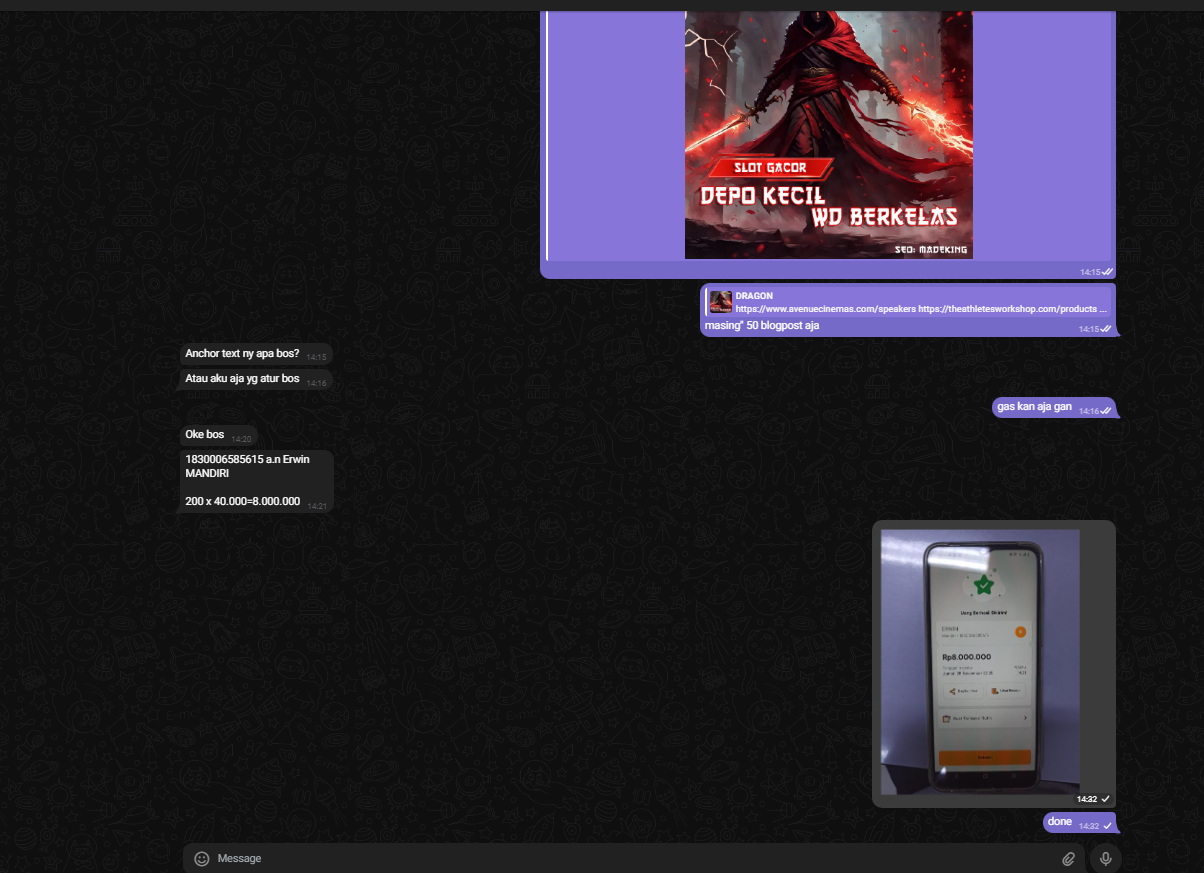Select the 'gas kan aja gan' message

point(1034,407)
